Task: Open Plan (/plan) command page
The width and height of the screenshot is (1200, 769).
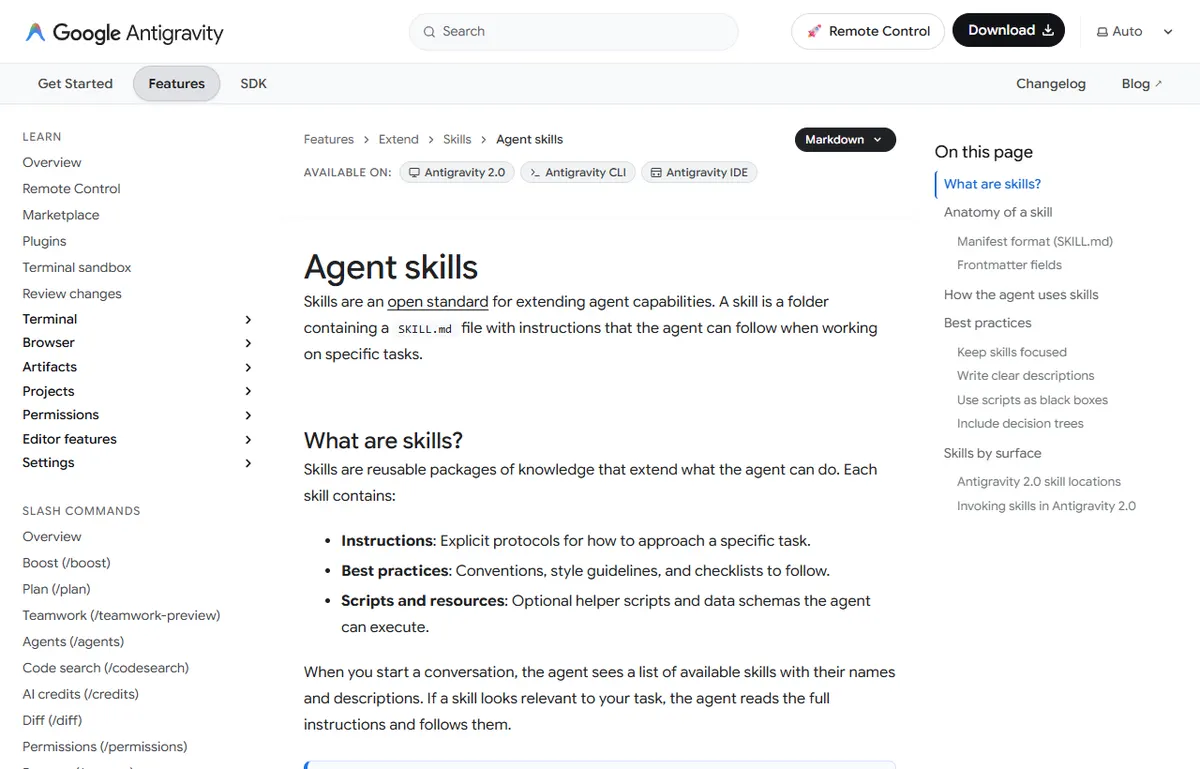Action: [57, 589]
